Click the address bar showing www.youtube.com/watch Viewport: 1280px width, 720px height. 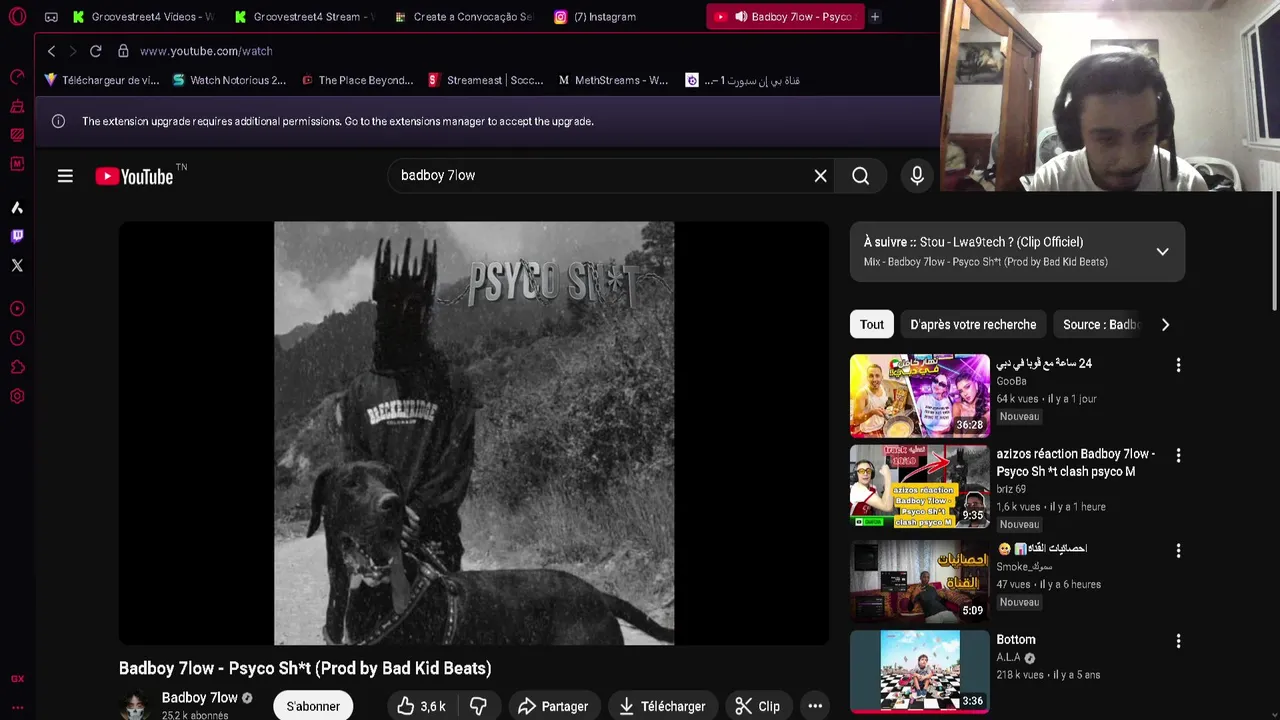point(206,51)
